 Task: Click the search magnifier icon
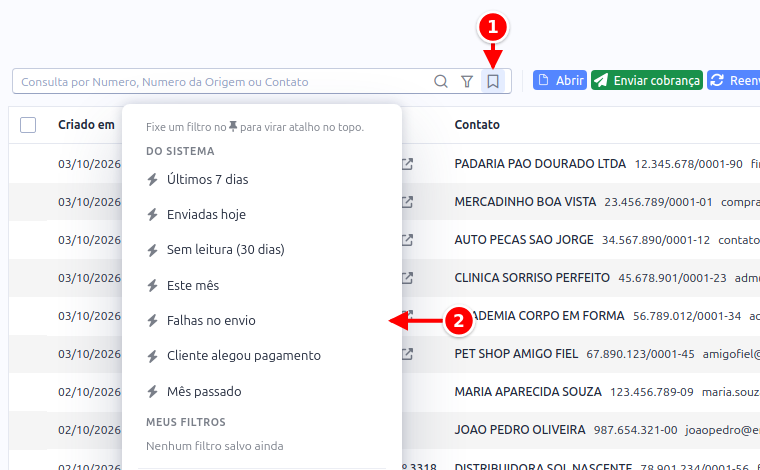click(441, 81)
